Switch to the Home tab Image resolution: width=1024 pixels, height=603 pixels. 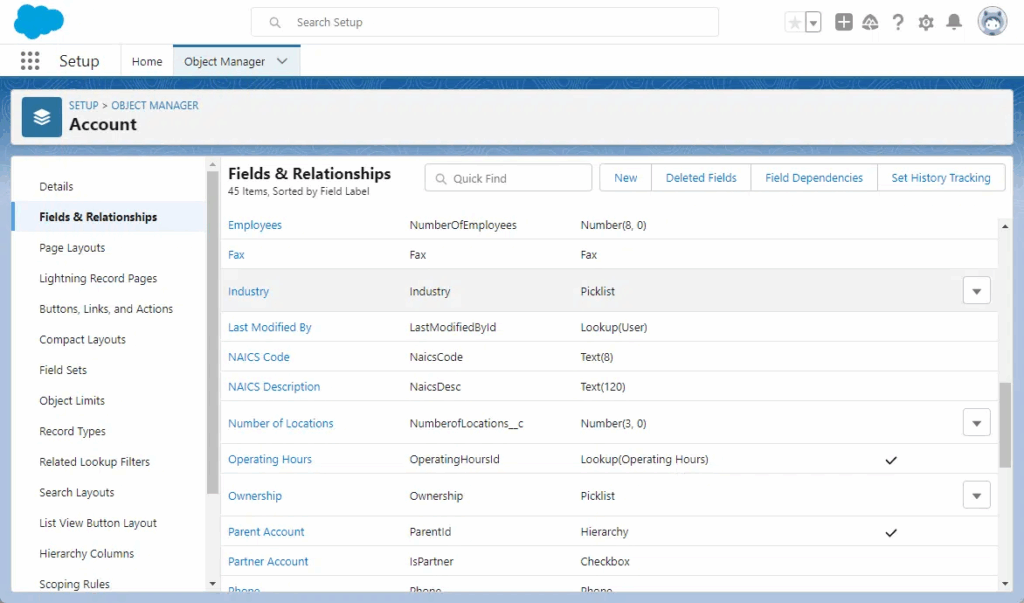[x=147, y=61]
